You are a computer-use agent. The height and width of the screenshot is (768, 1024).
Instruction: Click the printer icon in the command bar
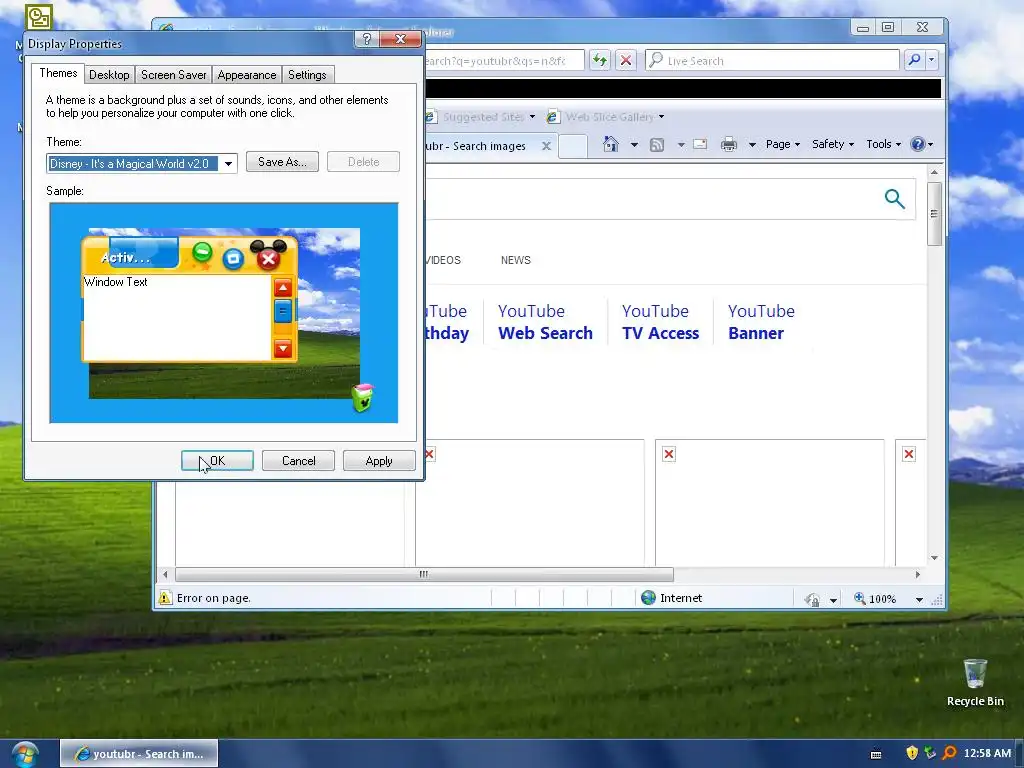point(729,144)
